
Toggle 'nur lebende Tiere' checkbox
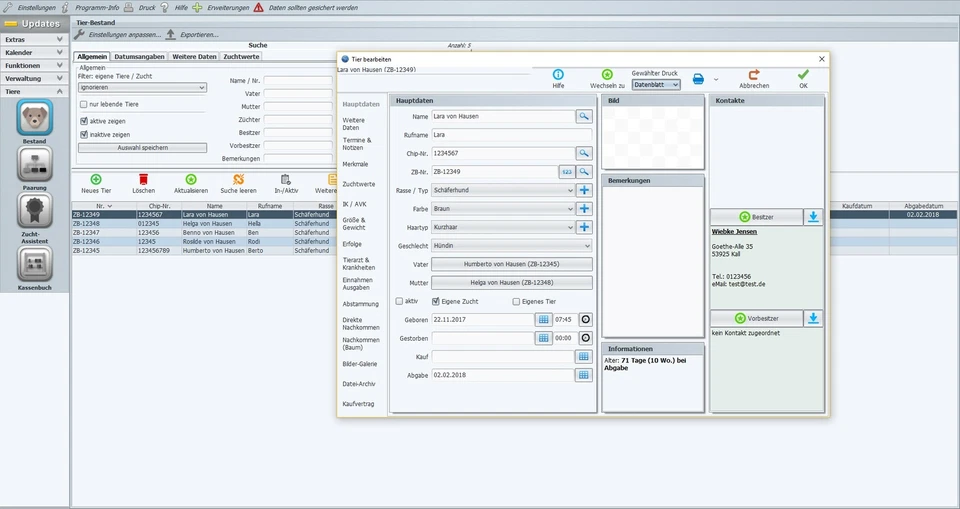point(84,104)
